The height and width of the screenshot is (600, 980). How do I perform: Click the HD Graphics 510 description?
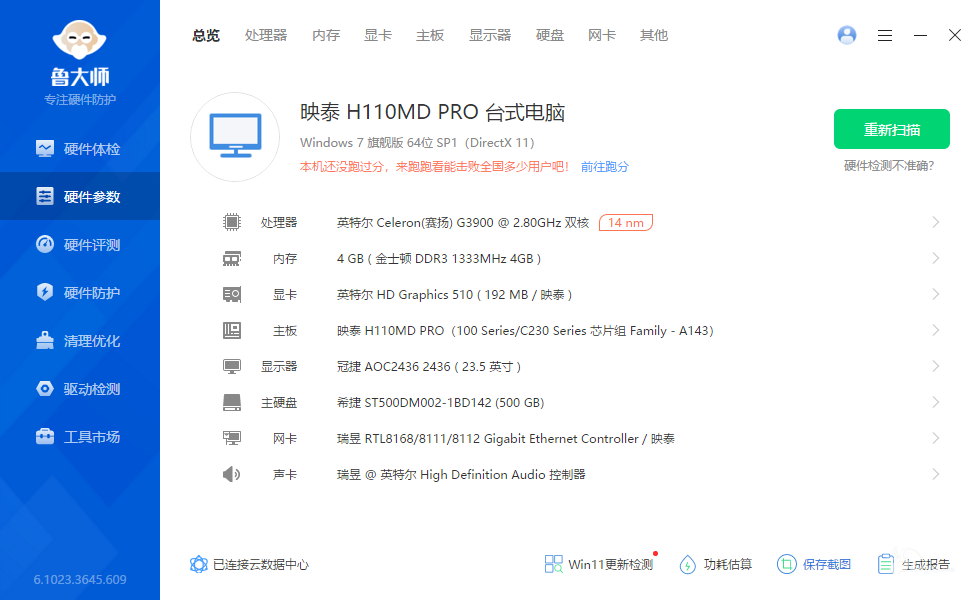pyautogui.click(x=454, y=294)
